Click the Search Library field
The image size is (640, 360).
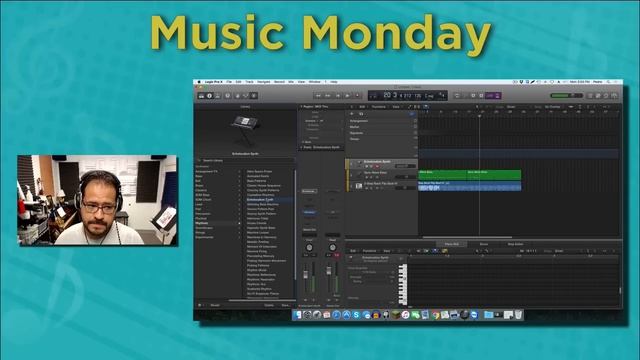[x=245, y=160]
